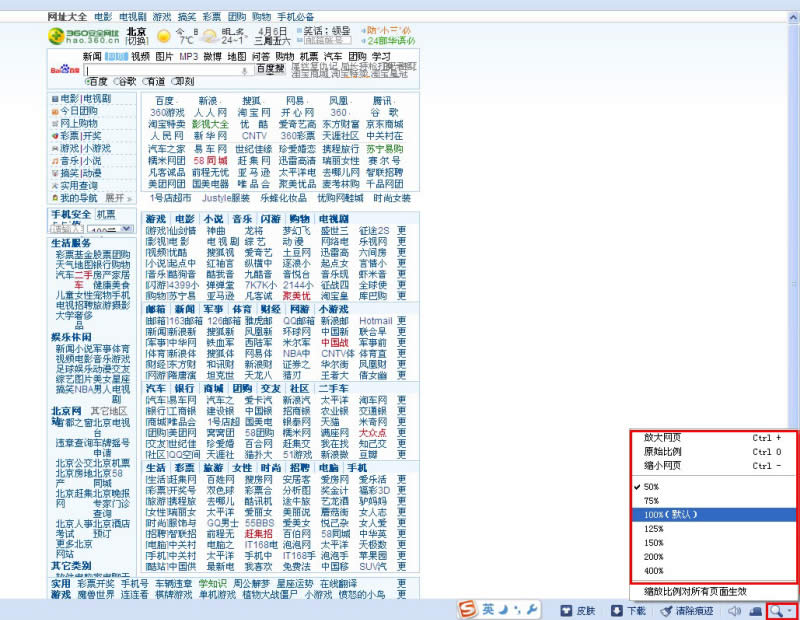The image size is (800, 620).
Task: Expand 我的导航 展开 section
Action: tap(118, 198)
